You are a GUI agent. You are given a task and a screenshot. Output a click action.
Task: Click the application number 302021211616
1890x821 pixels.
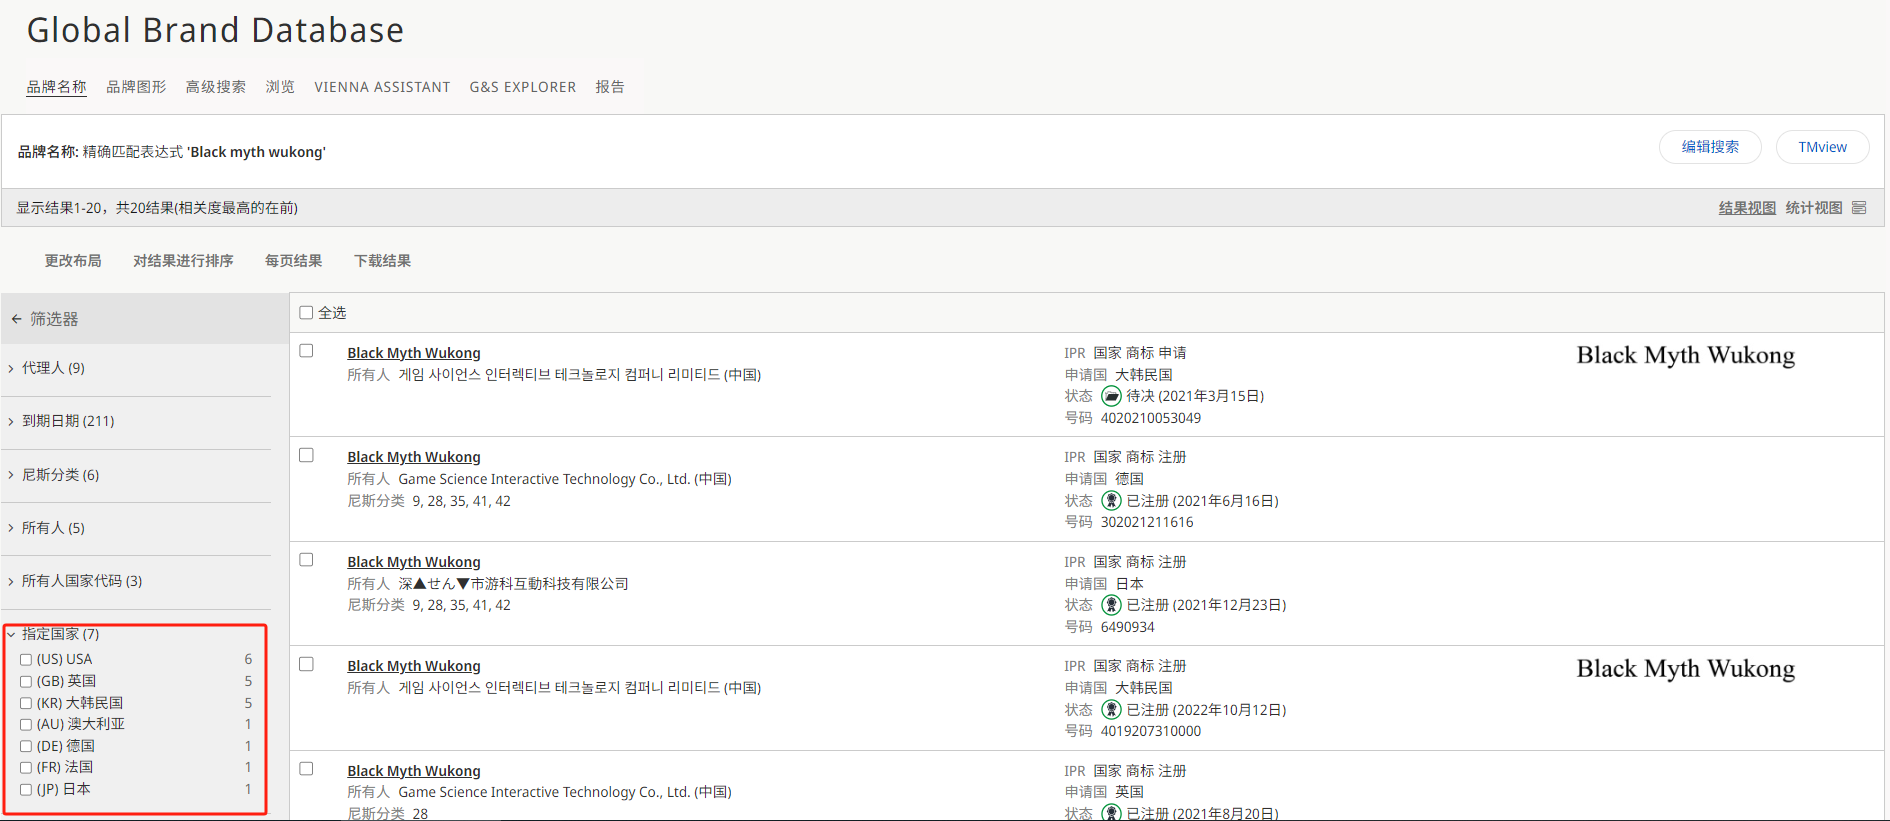click(x=1147, y=522)
